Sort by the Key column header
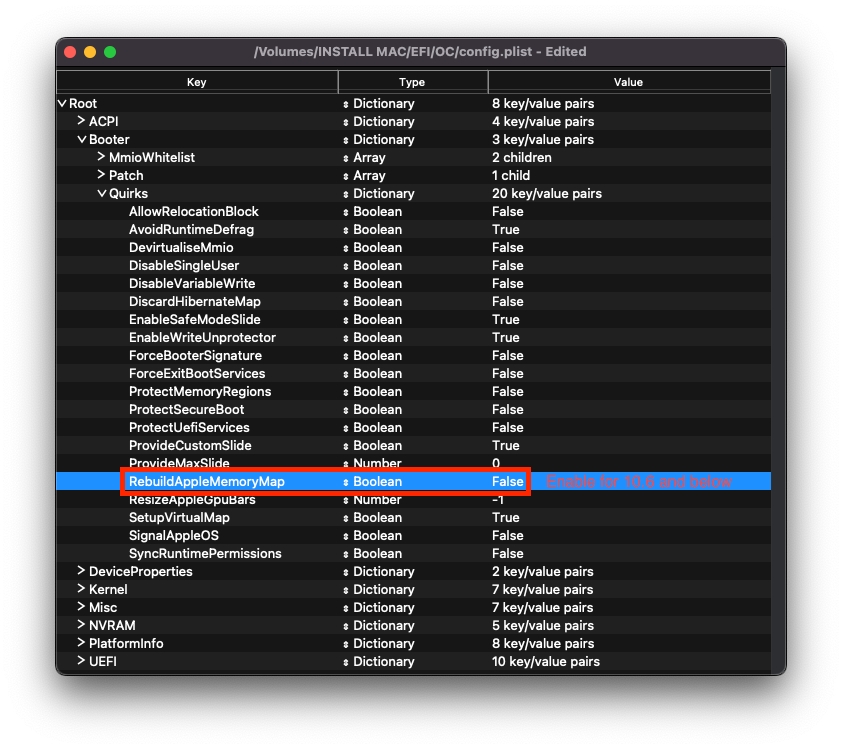The height and width of the screenshot is (749, 842). 197,82
